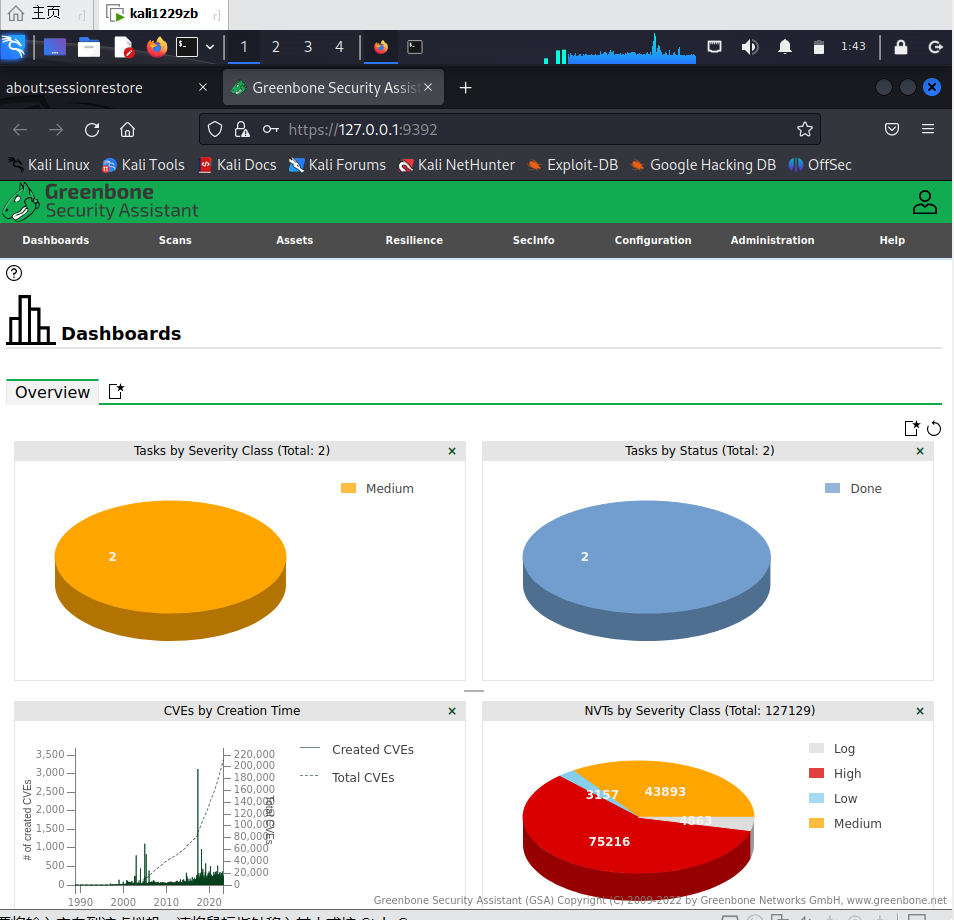Toggle the Done legend swatch
Viewport: 954px width, 920px height.
pos(832,488)
